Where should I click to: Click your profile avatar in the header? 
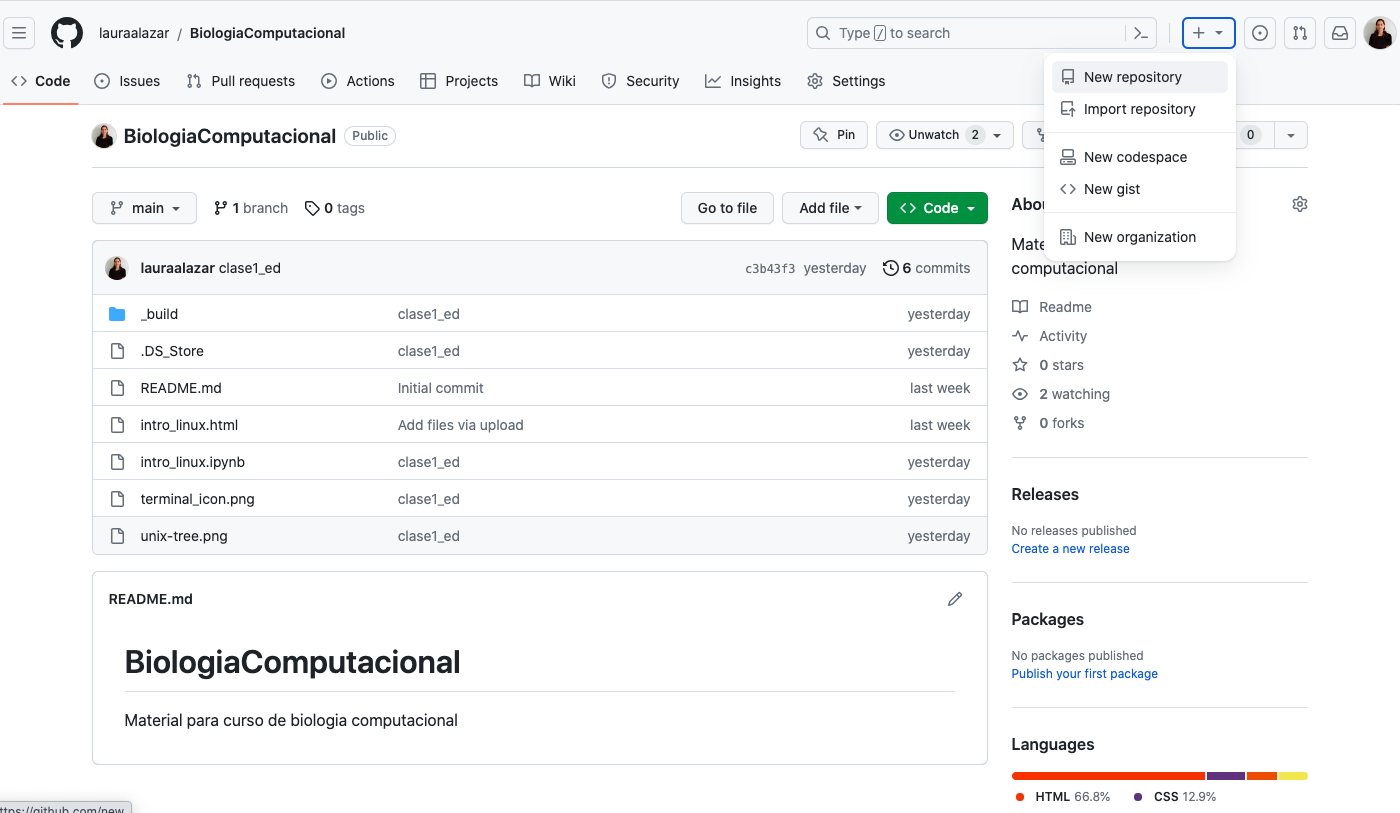1378,32
